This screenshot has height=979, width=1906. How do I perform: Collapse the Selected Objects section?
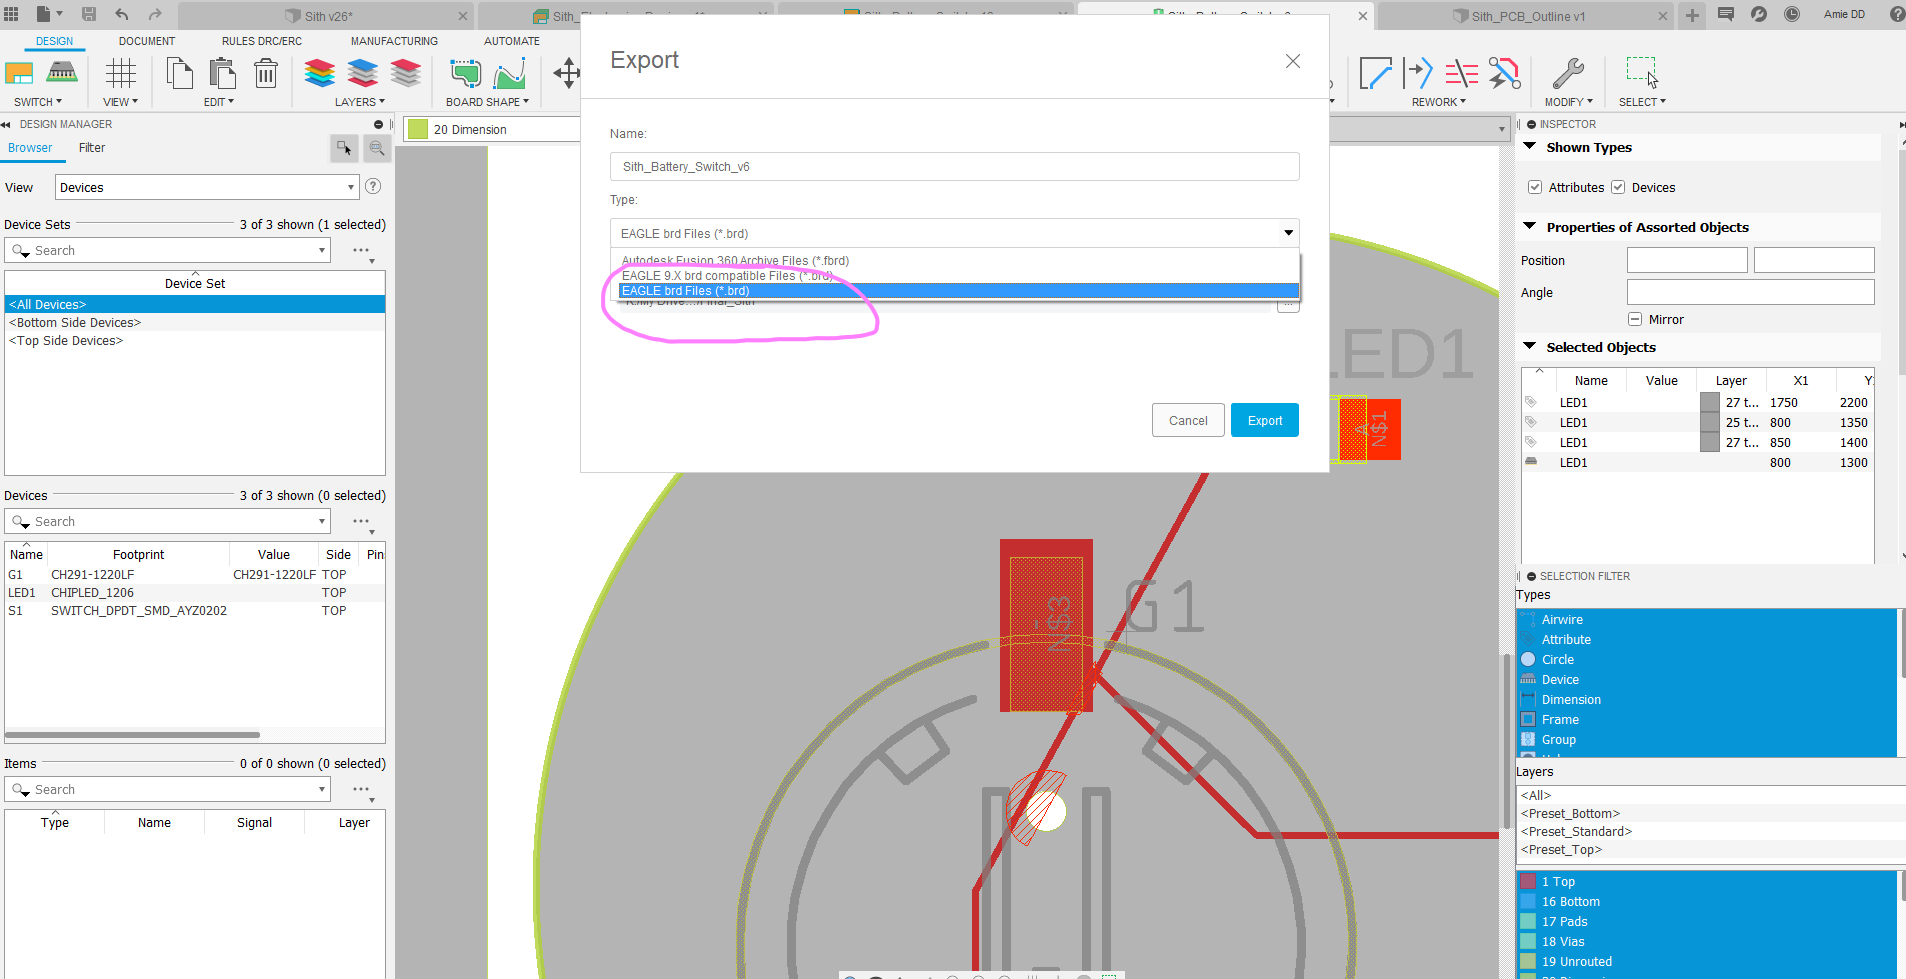(x=1529, y=346)
